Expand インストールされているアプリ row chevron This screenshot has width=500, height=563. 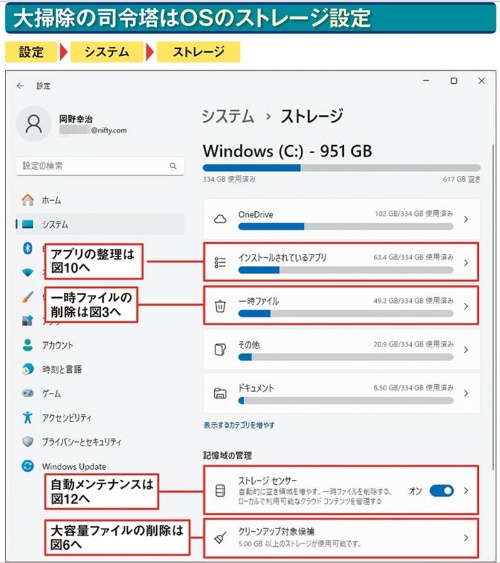[466, 262]
